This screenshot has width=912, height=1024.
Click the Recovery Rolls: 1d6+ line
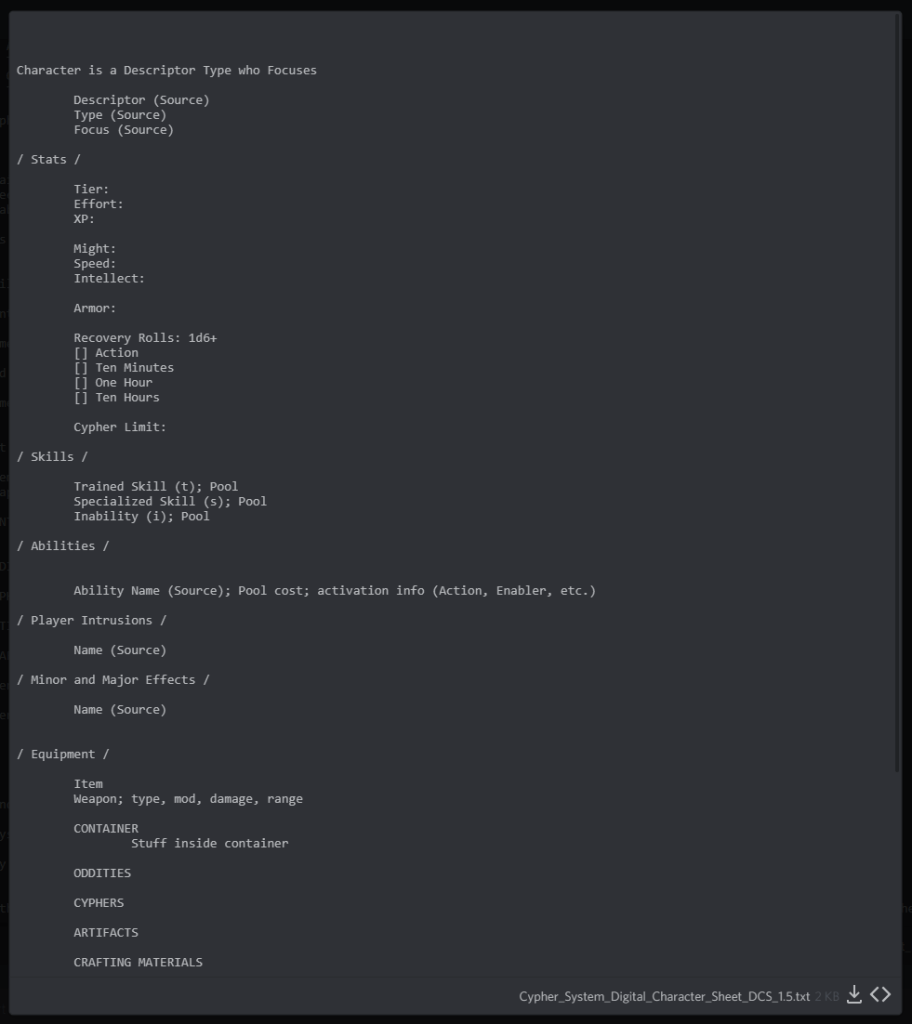tap(145, 338)
